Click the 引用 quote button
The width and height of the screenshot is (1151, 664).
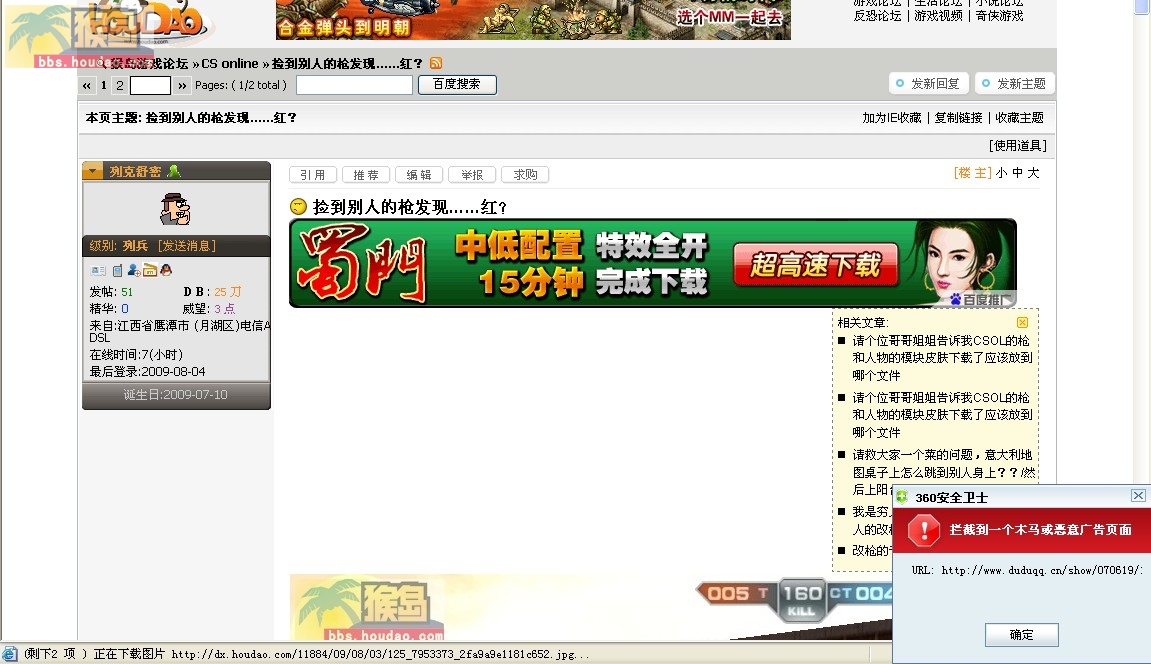pyautogui.click(x=313, y=175)
